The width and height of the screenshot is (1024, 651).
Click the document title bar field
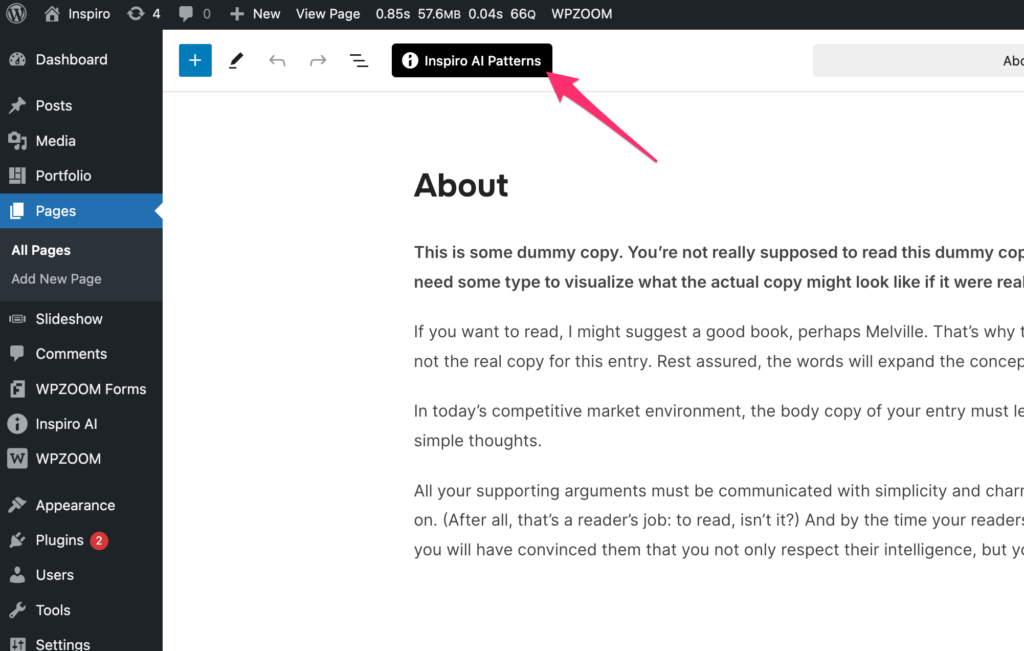click(x=918, y=61)
